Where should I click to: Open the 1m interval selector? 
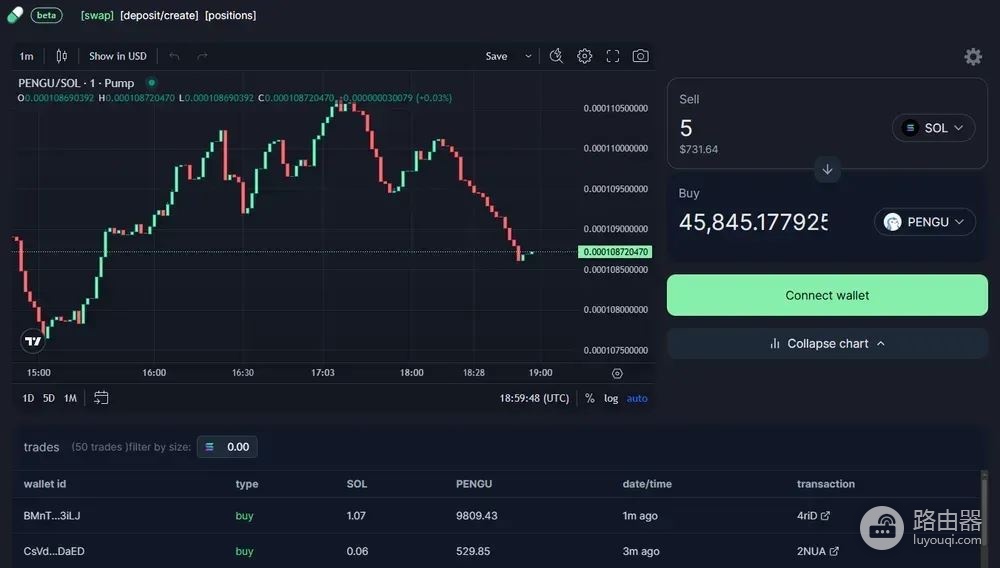coord(26,56)
